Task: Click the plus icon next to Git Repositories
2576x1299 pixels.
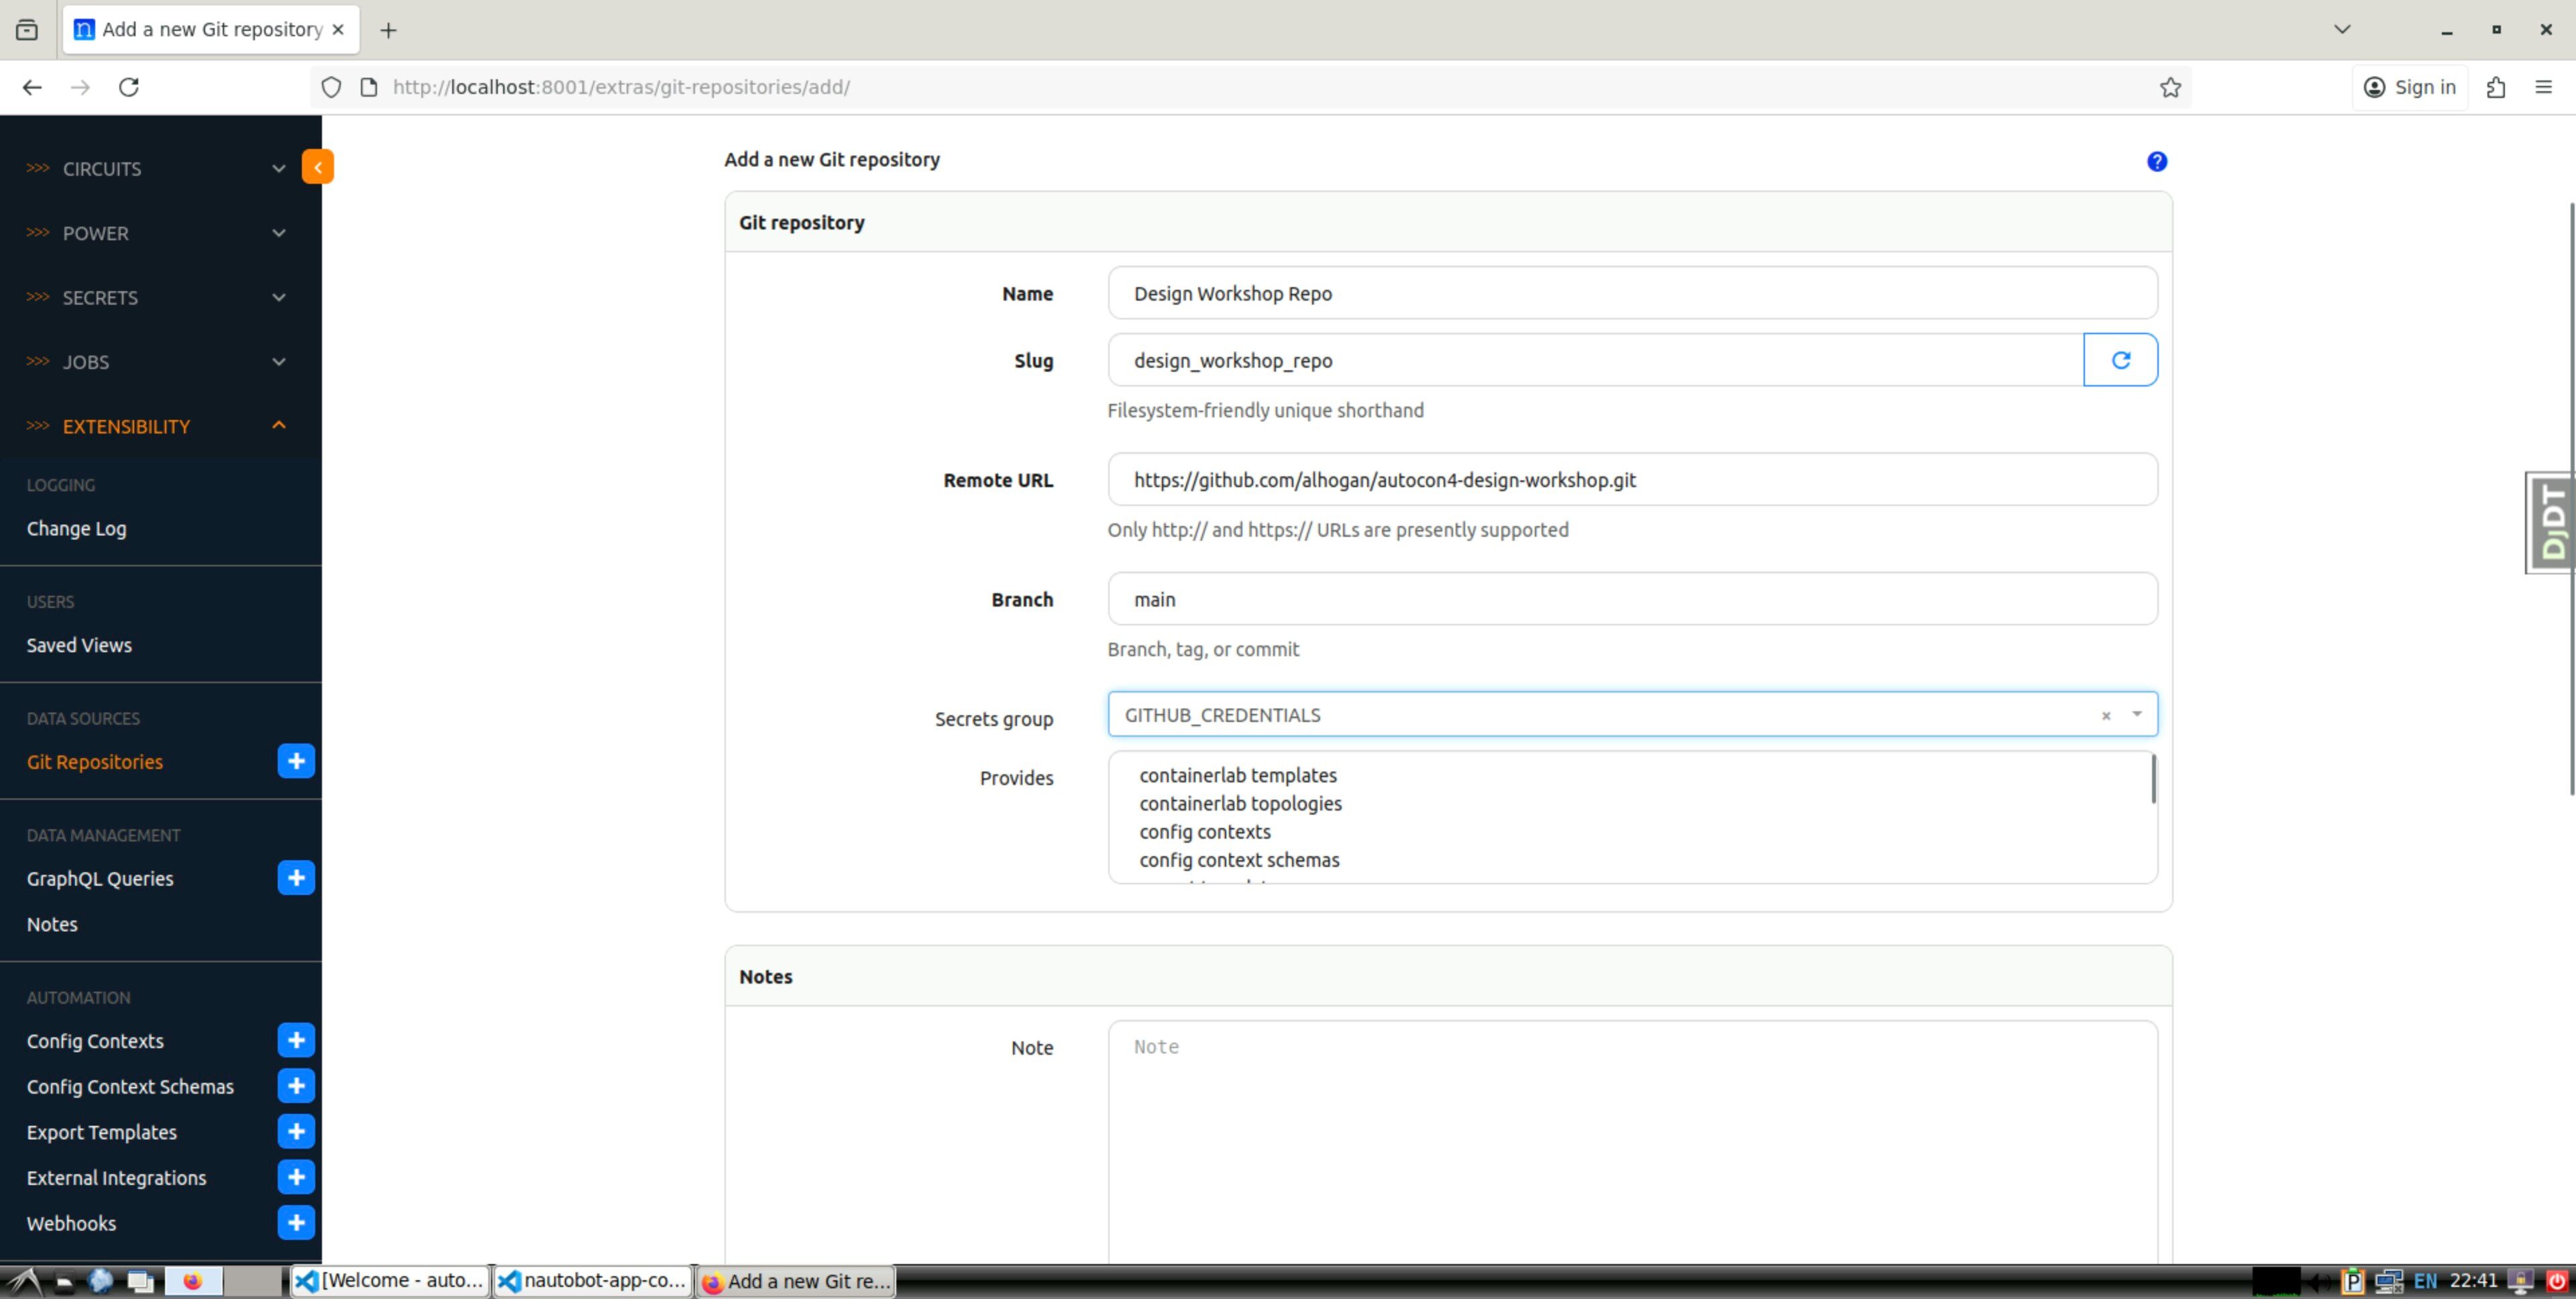Action: [x=296, y=761]
